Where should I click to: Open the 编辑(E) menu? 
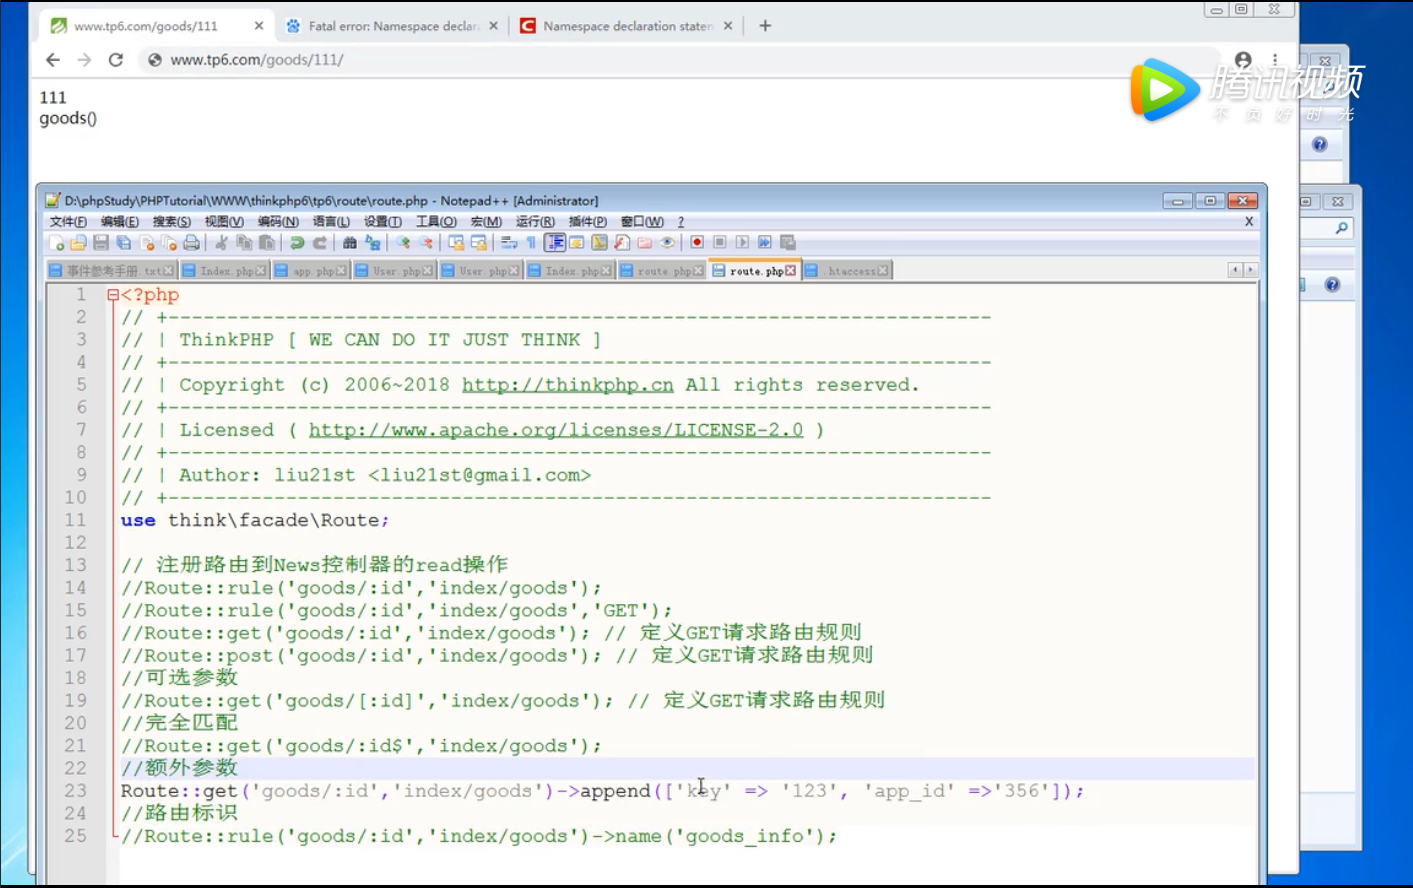(120, 222)
